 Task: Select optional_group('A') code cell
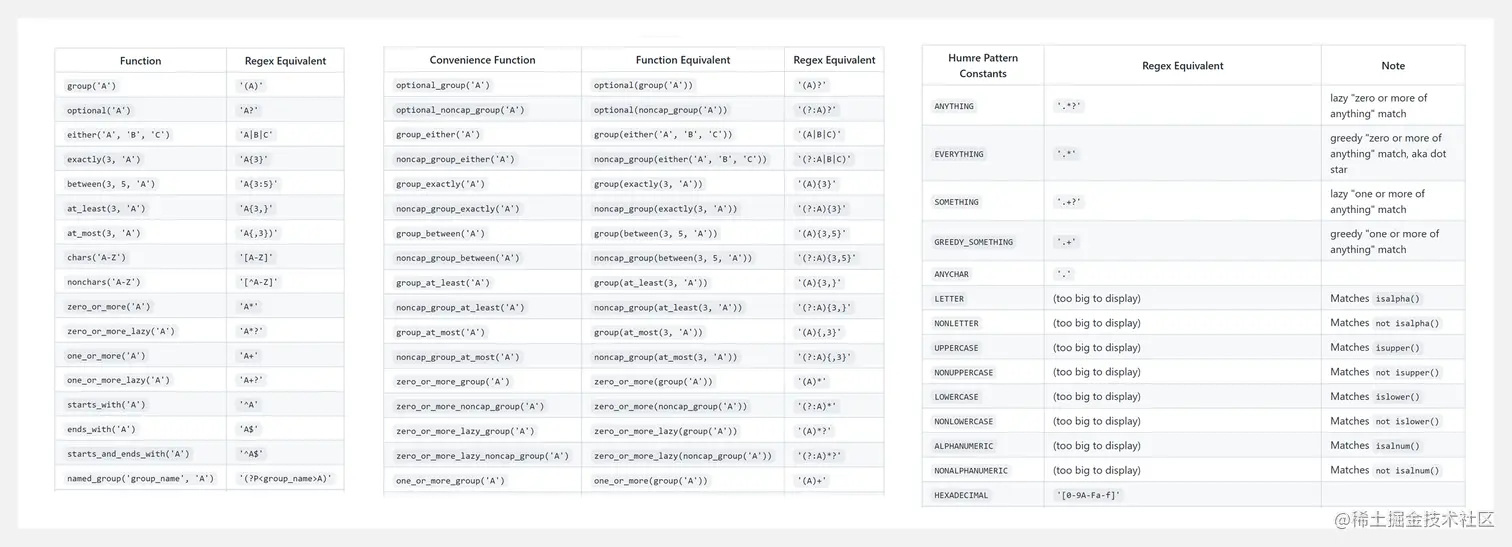(x=443, y=86)
